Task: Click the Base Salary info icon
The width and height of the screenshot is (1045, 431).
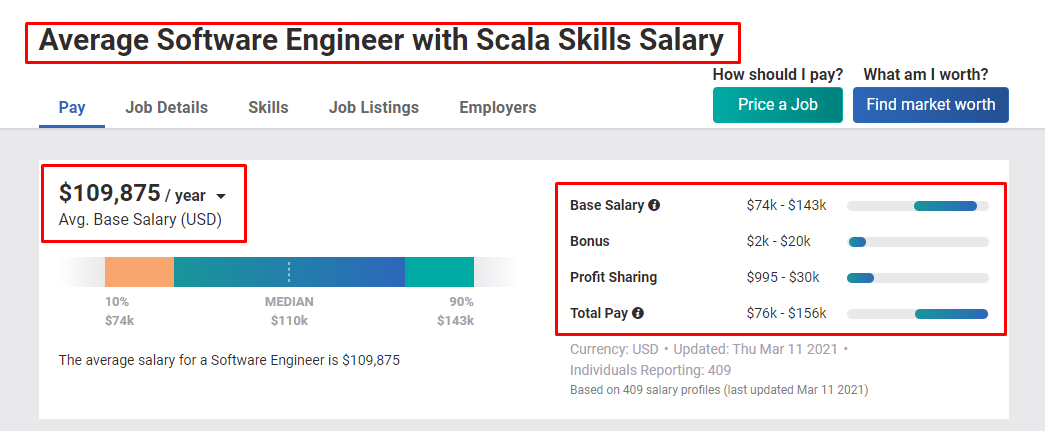Action: 654,205
